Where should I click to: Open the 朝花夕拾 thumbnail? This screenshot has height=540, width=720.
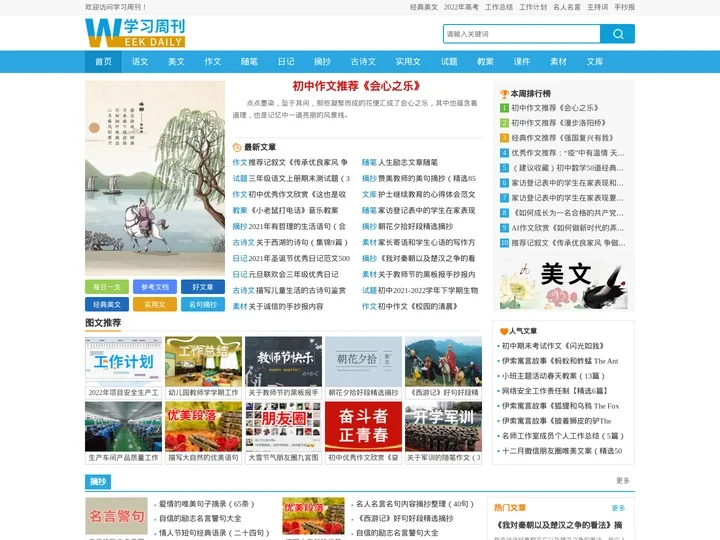[363, 362]
